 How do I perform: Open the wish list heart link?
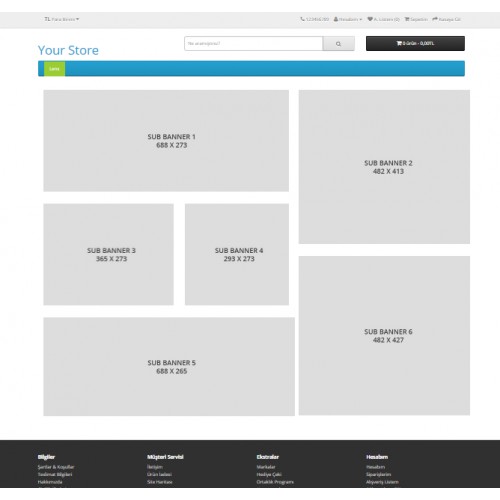[x=383, y=19]
